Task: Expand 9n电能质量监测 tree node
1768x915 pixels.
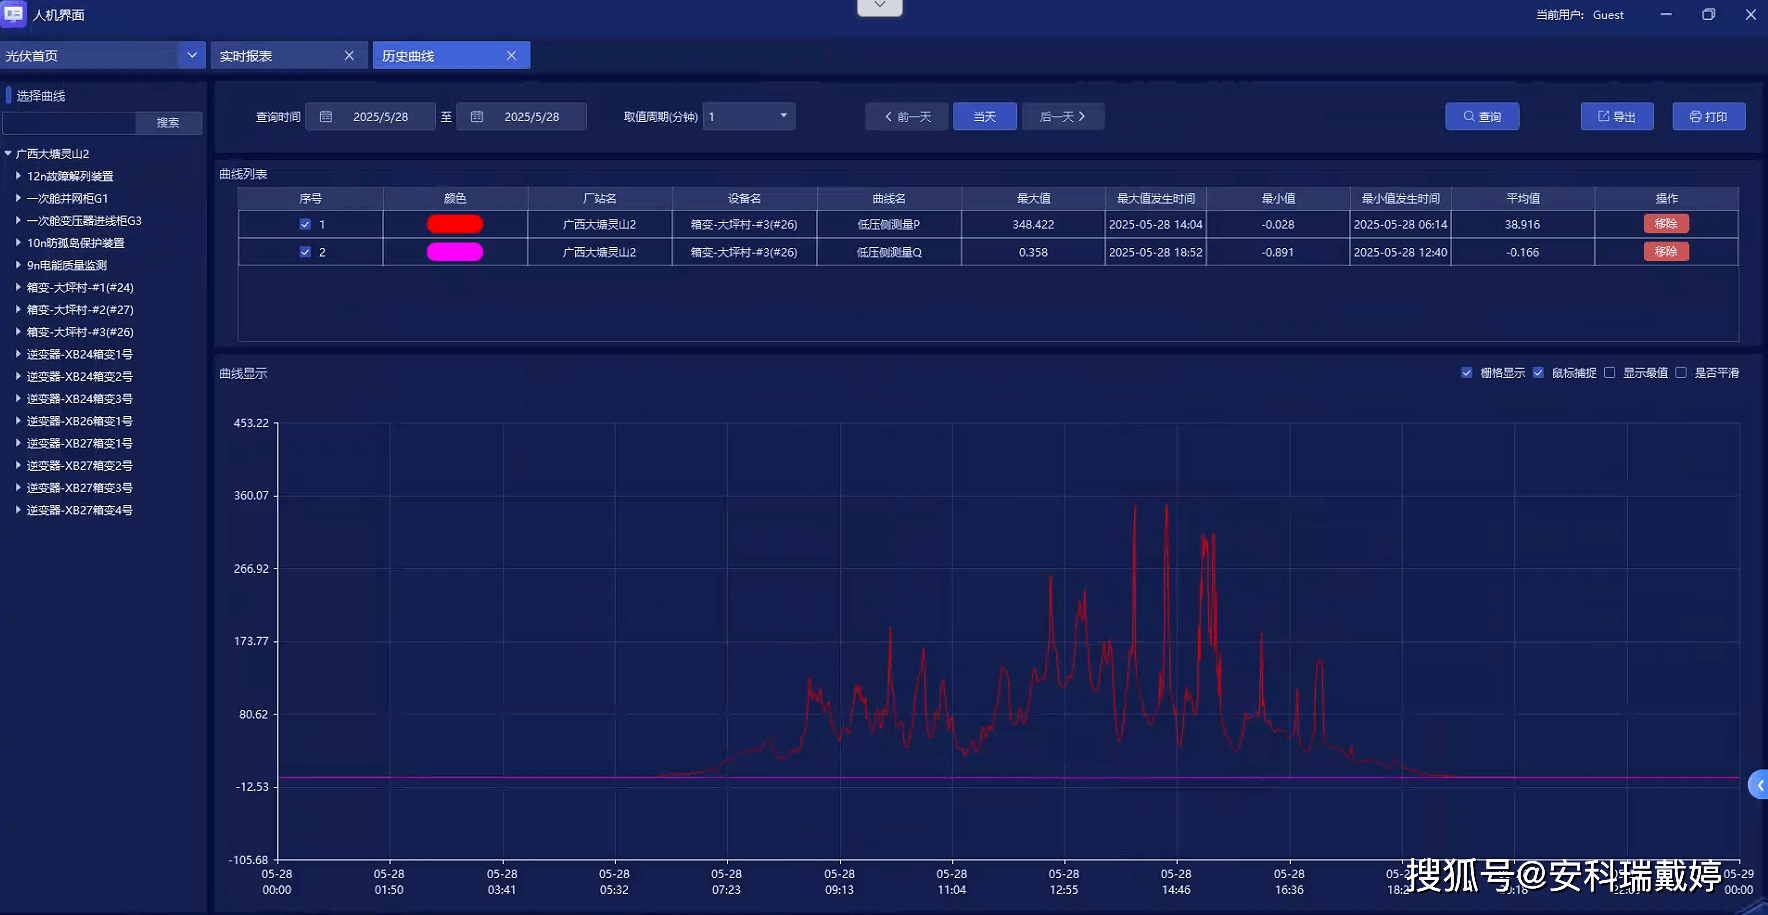Action: pos(18,265)
